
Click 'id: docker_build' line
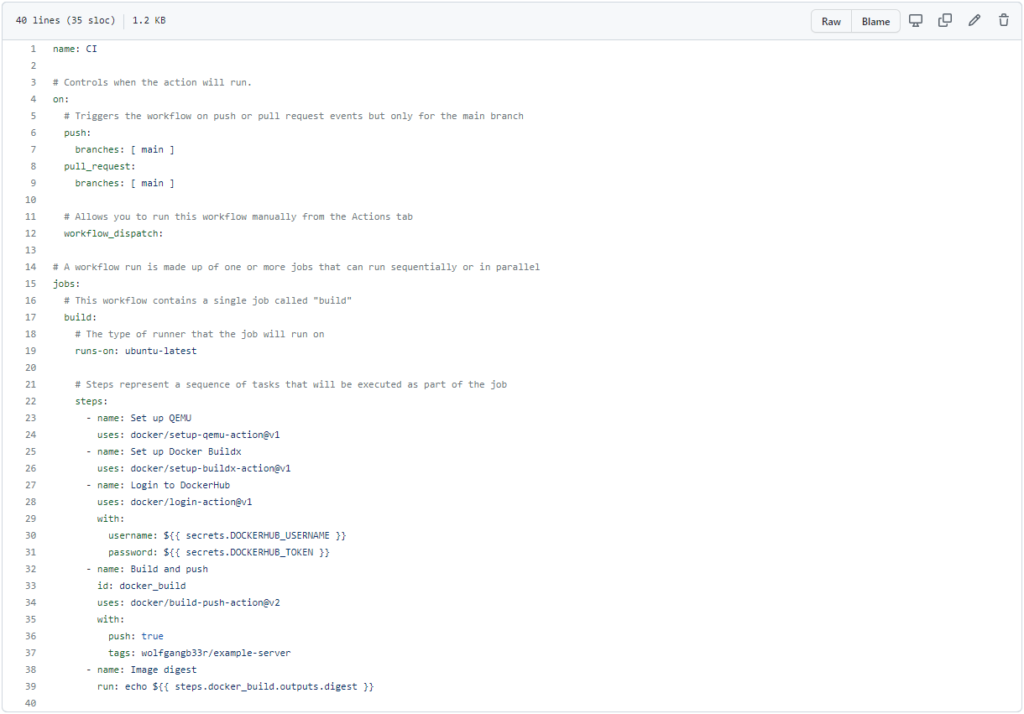[141, 586]
